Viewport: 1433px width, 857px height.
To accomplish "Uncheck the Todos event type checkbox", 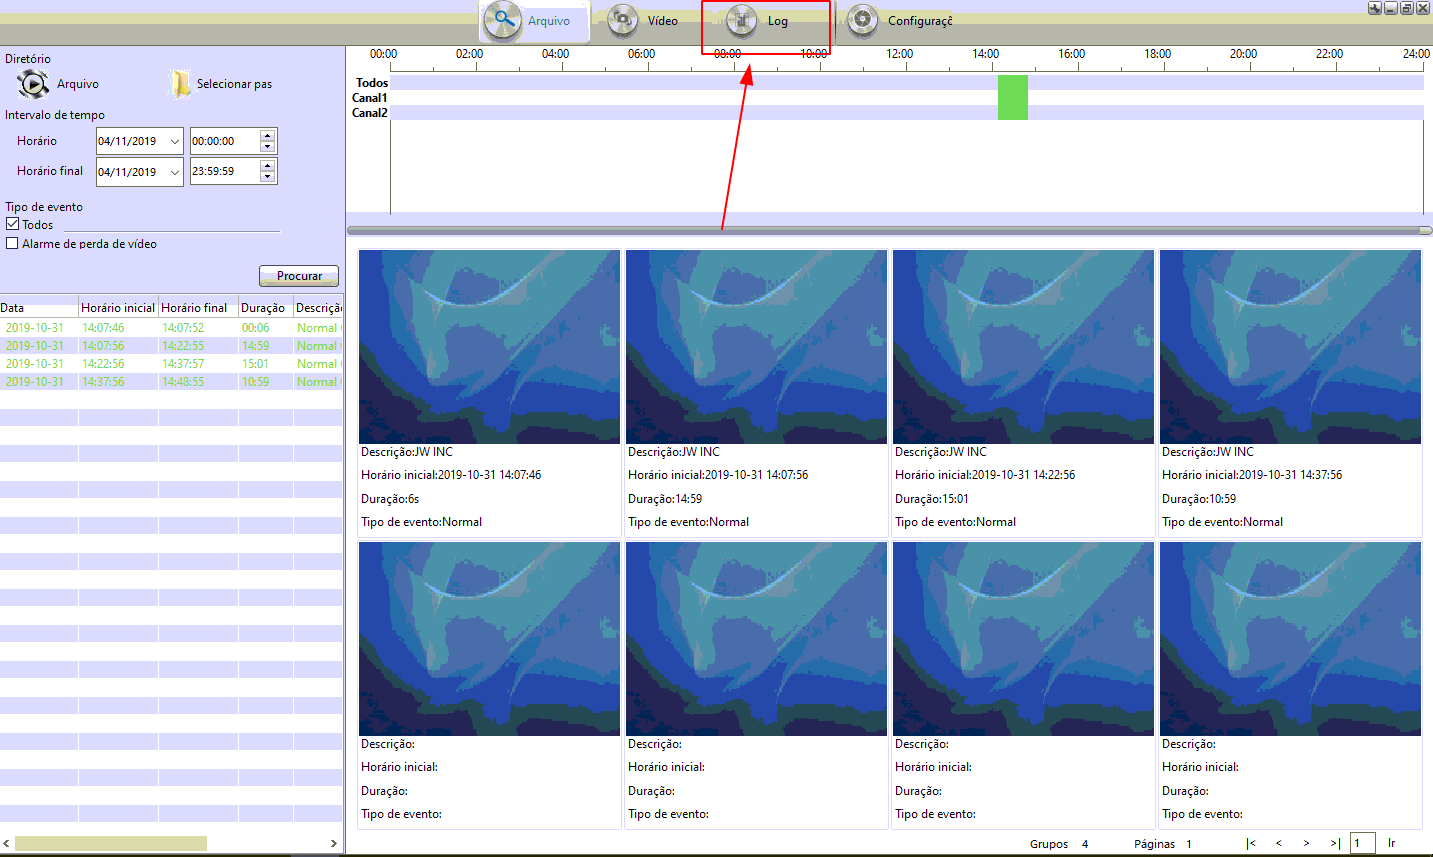I will point(13,224).
